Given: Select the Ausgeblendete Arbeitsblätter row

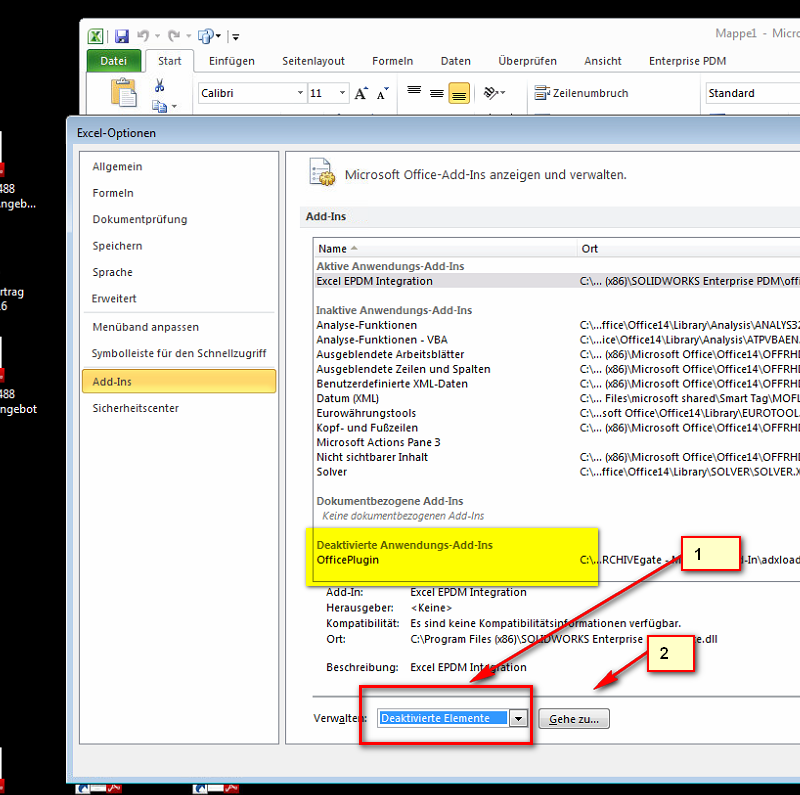Looking at the screenshot, I should pyautogui.click(x=557, y=354).
